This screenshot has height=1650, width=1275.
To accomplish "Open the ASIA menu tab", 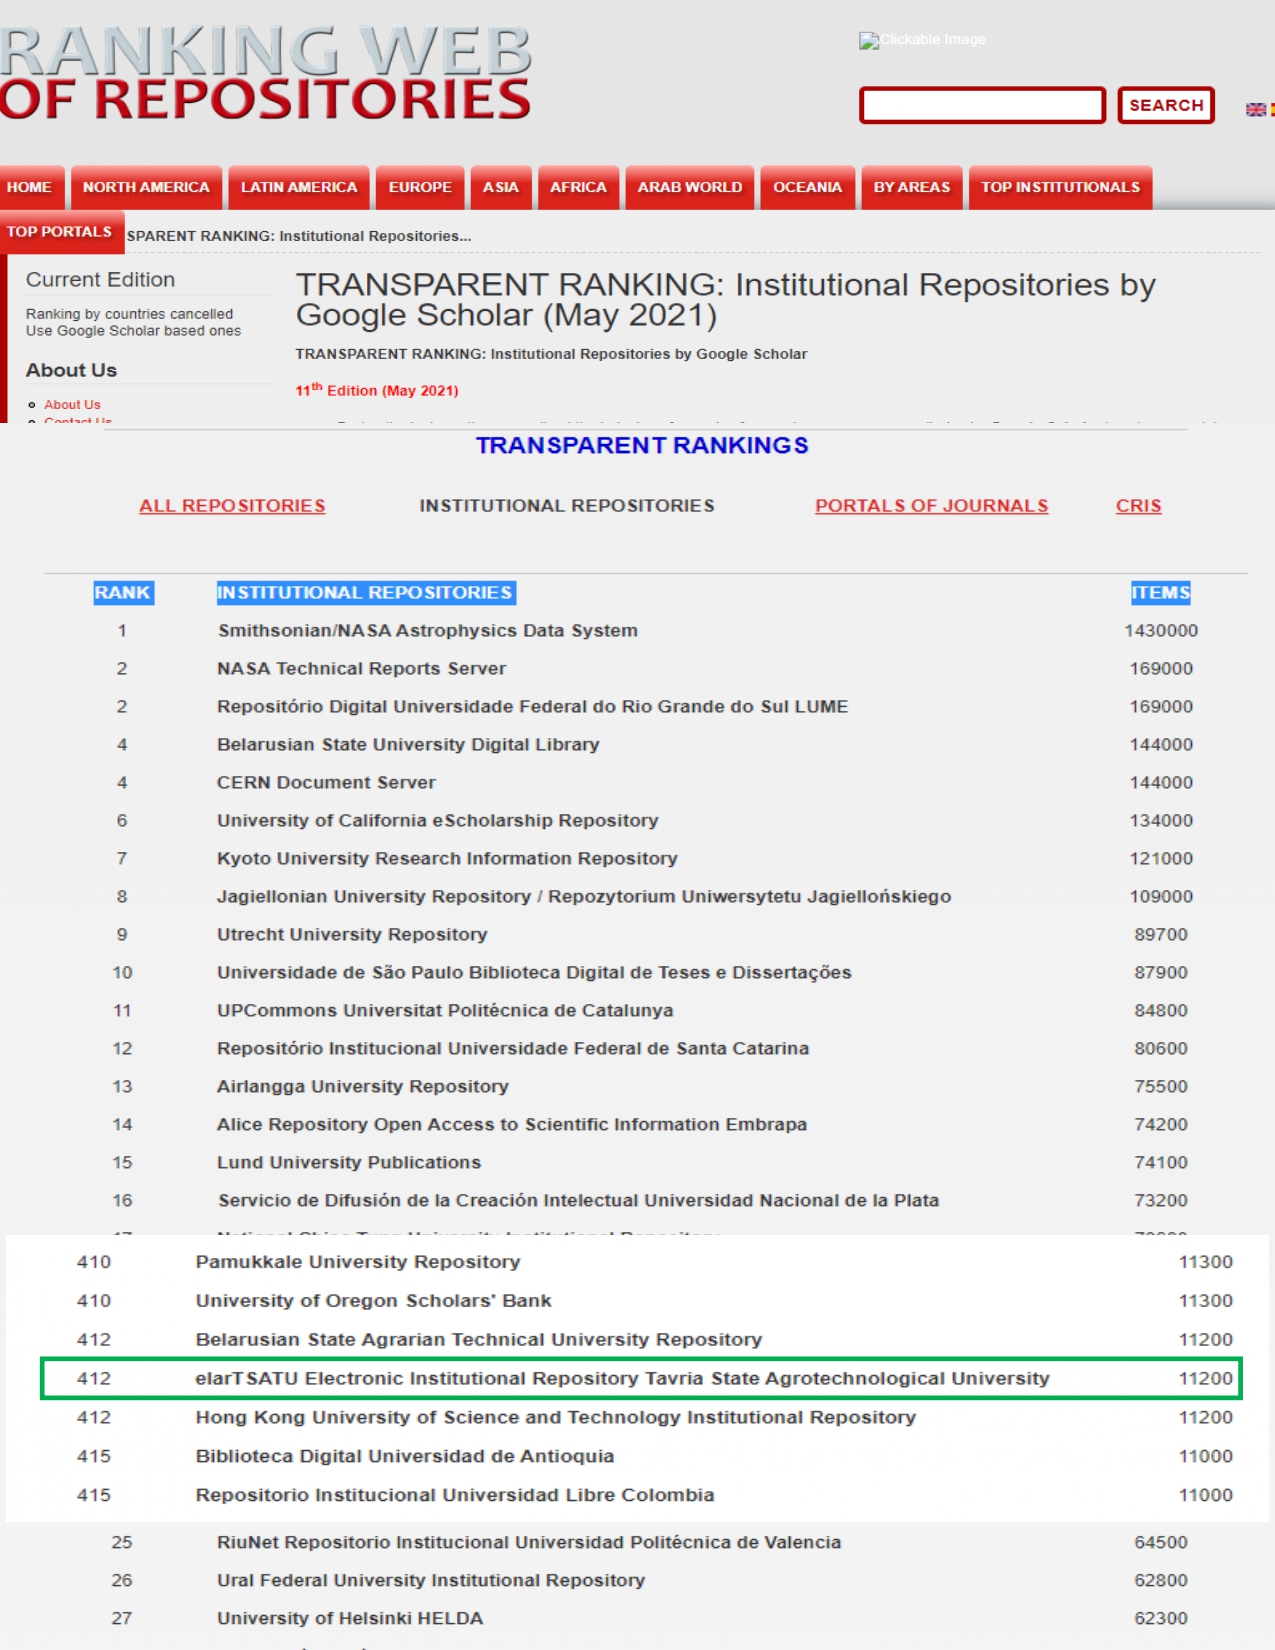I will tap(501, 187).
